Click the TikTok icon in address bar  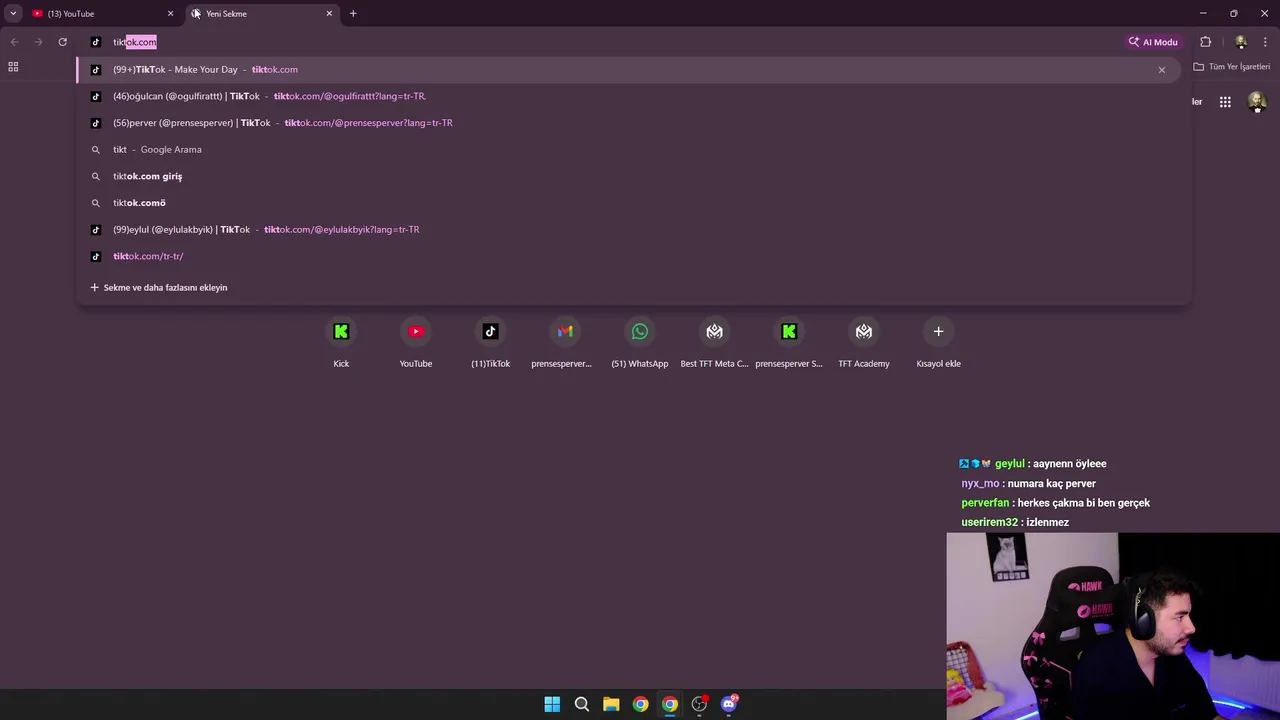click(x=96, y=42)
